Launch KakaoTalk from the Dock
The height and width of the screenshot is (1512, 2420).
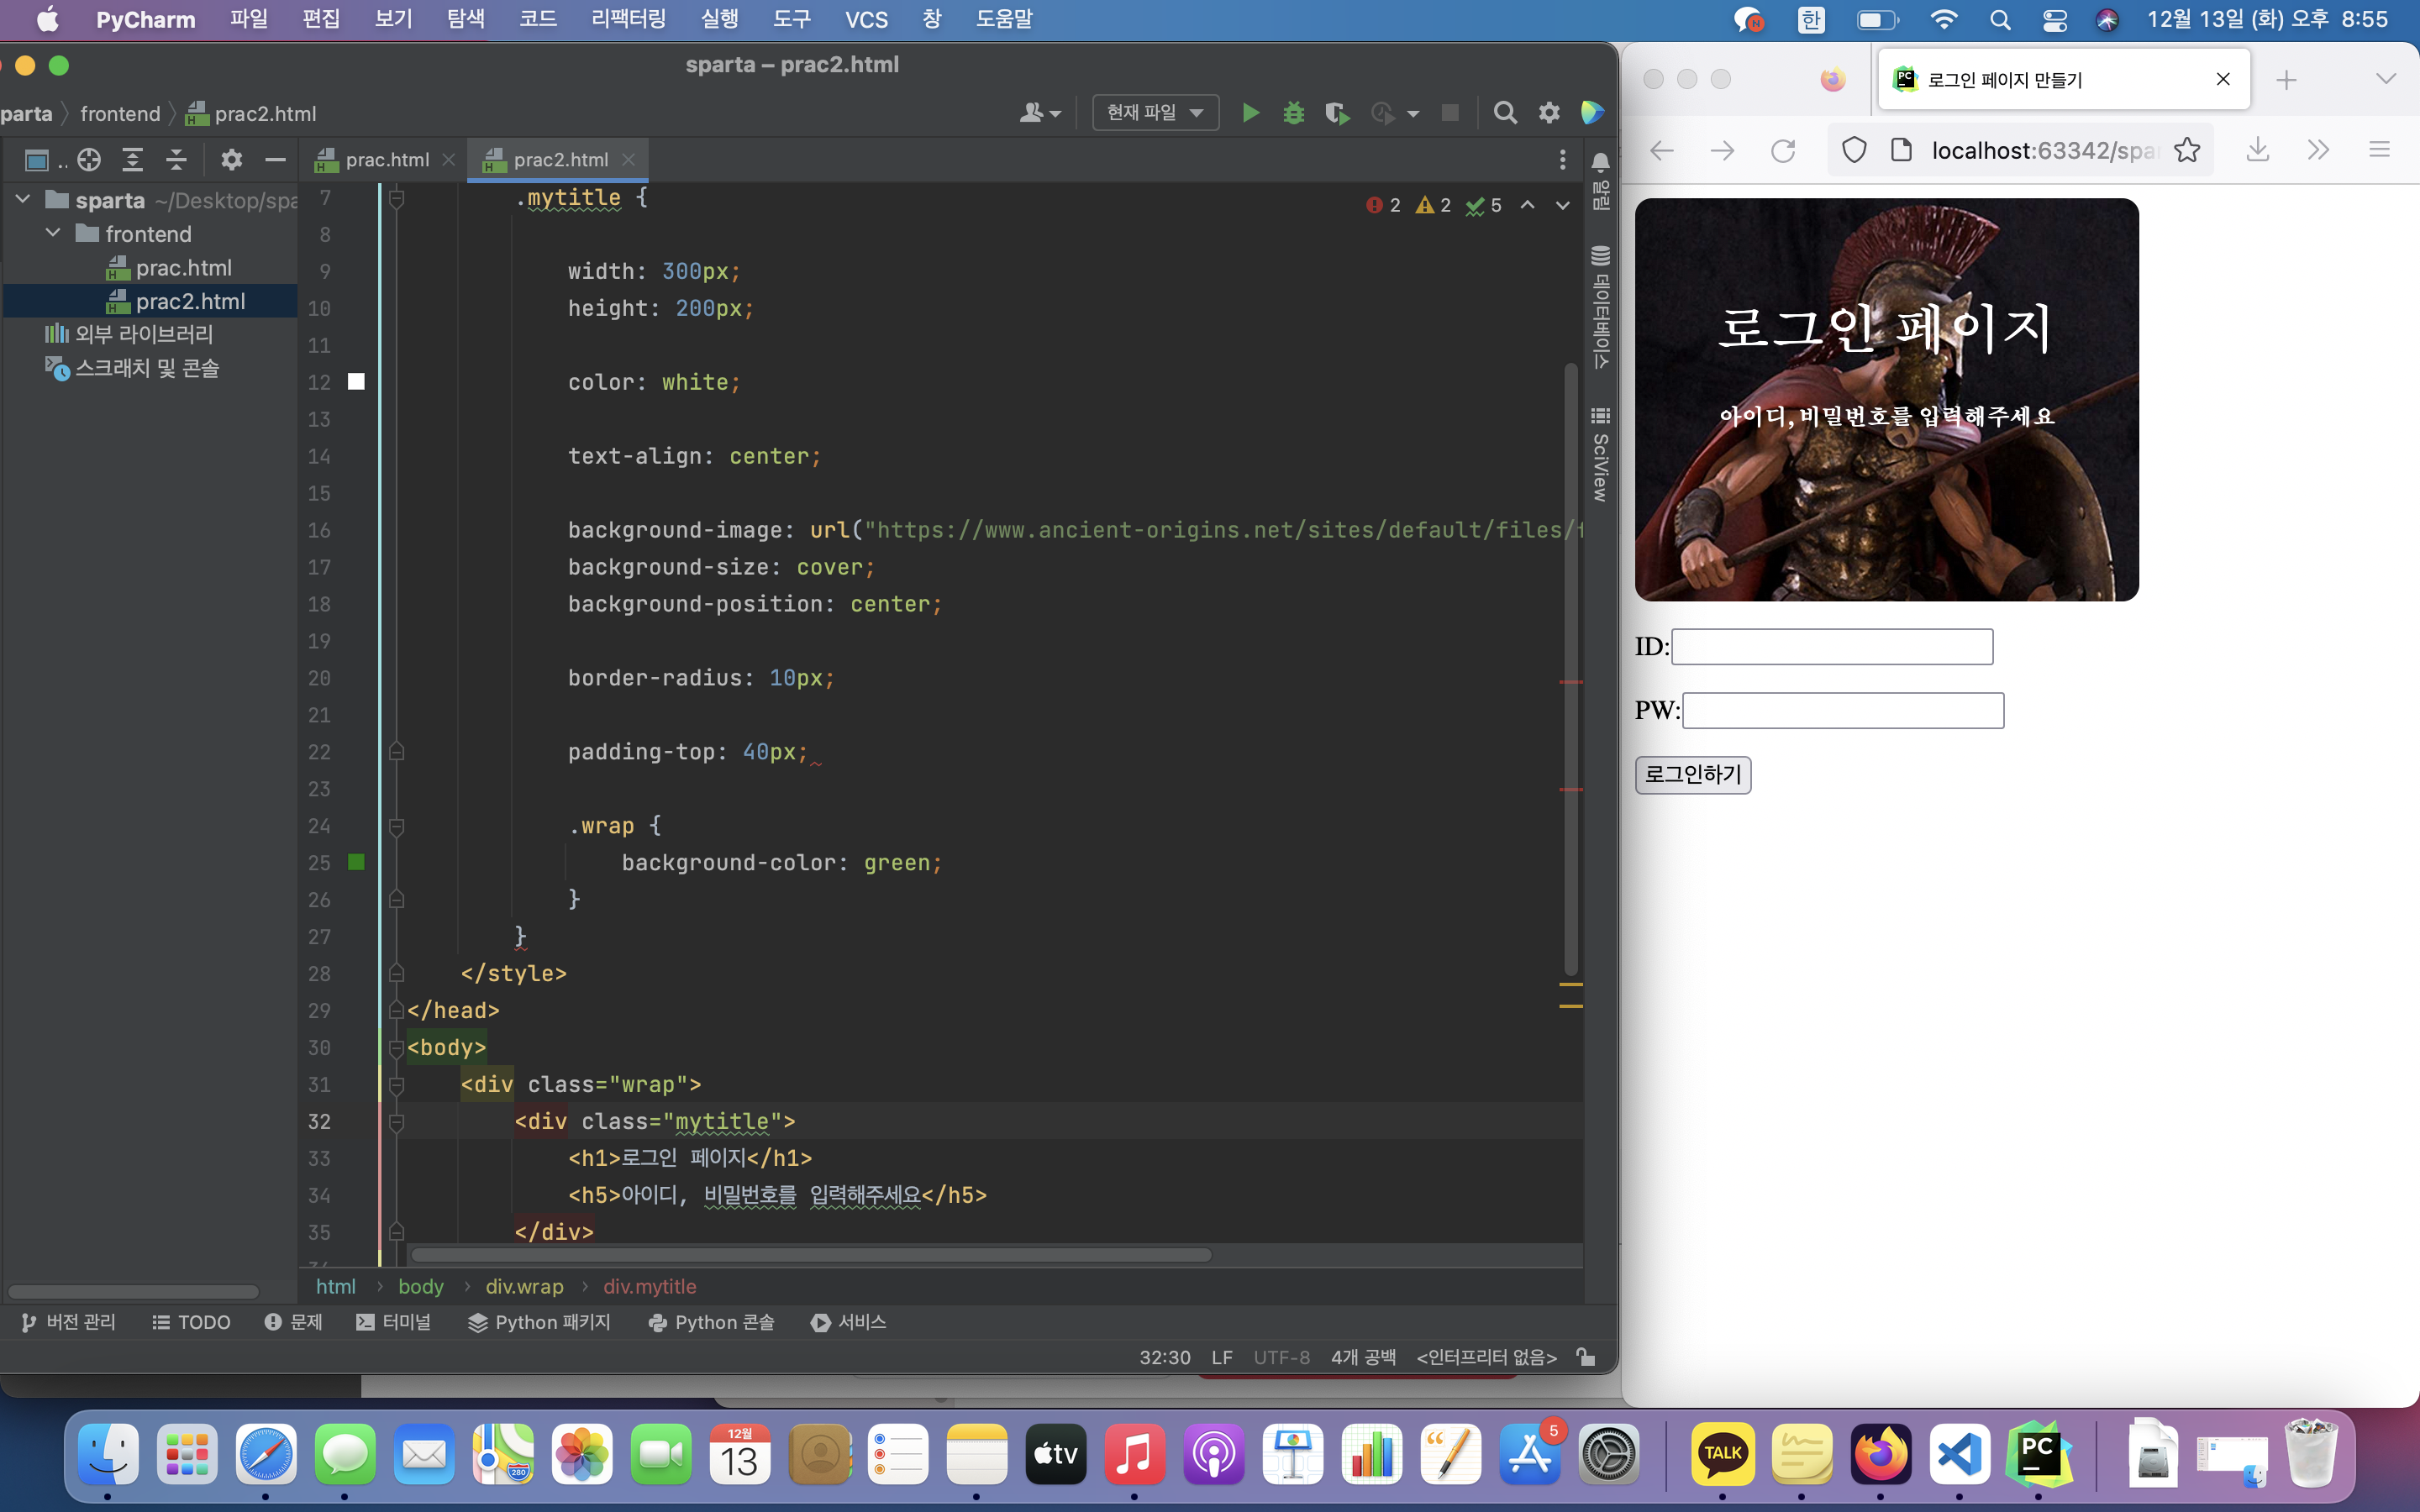coord(1723,1453)
